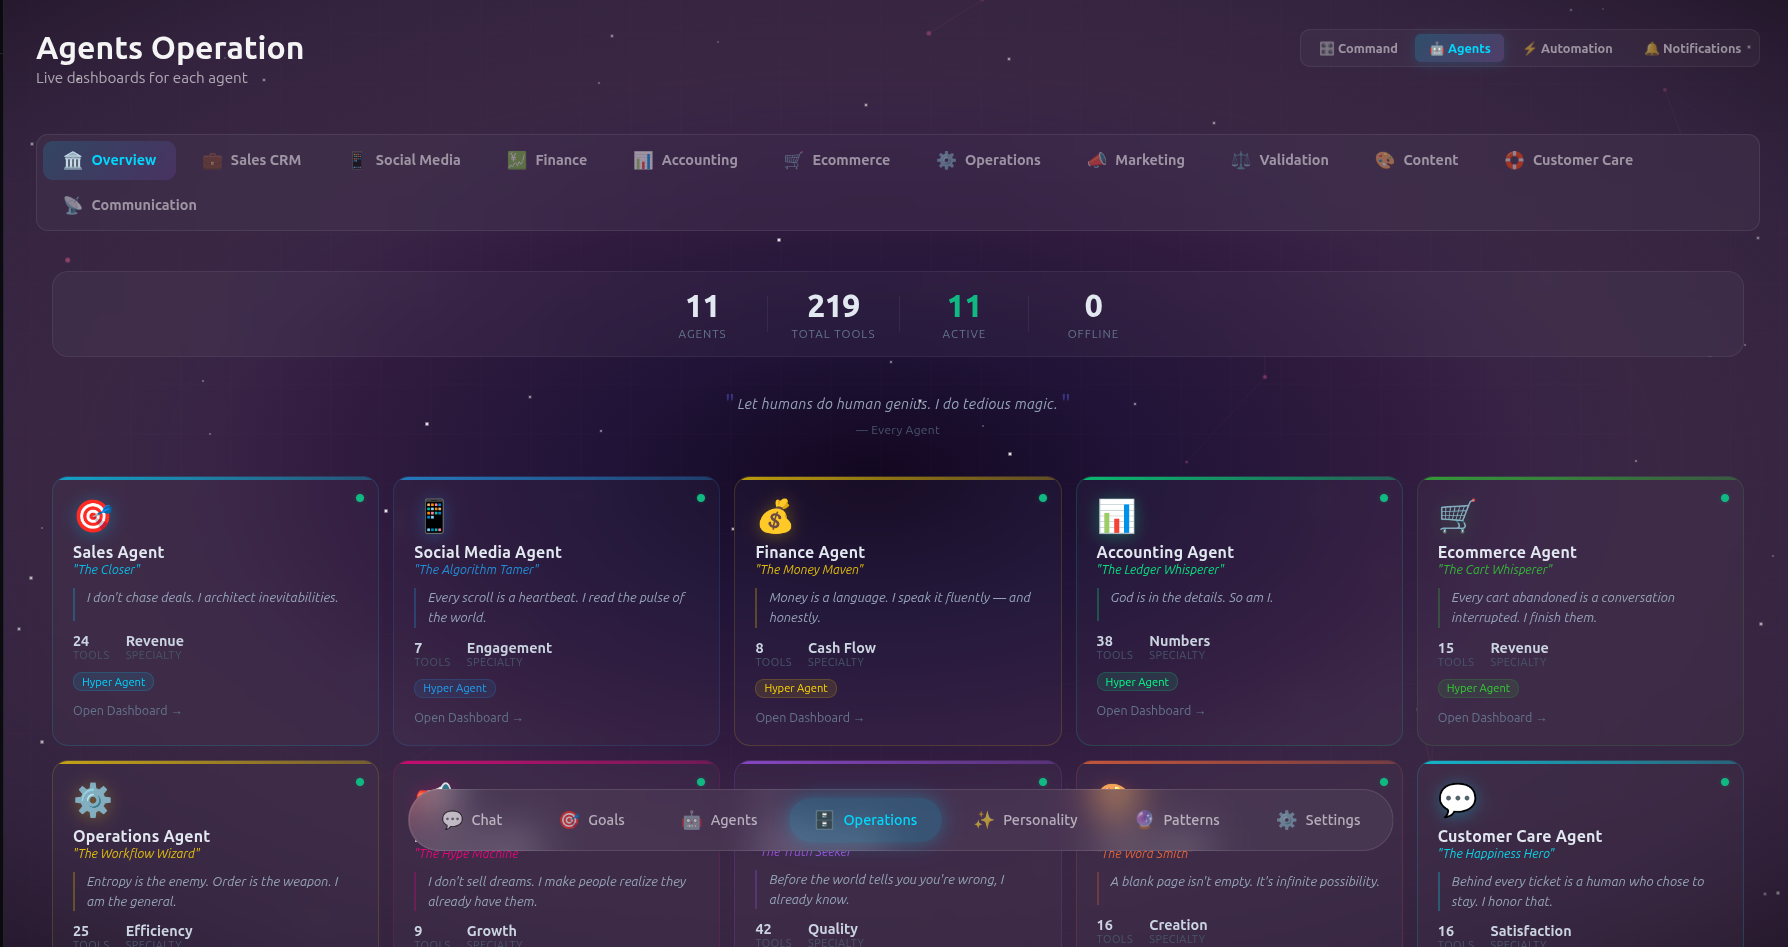Click the Finance Agent money bag icon
The height and width of the screenshot is (947, 1788).
pos(775,516)
